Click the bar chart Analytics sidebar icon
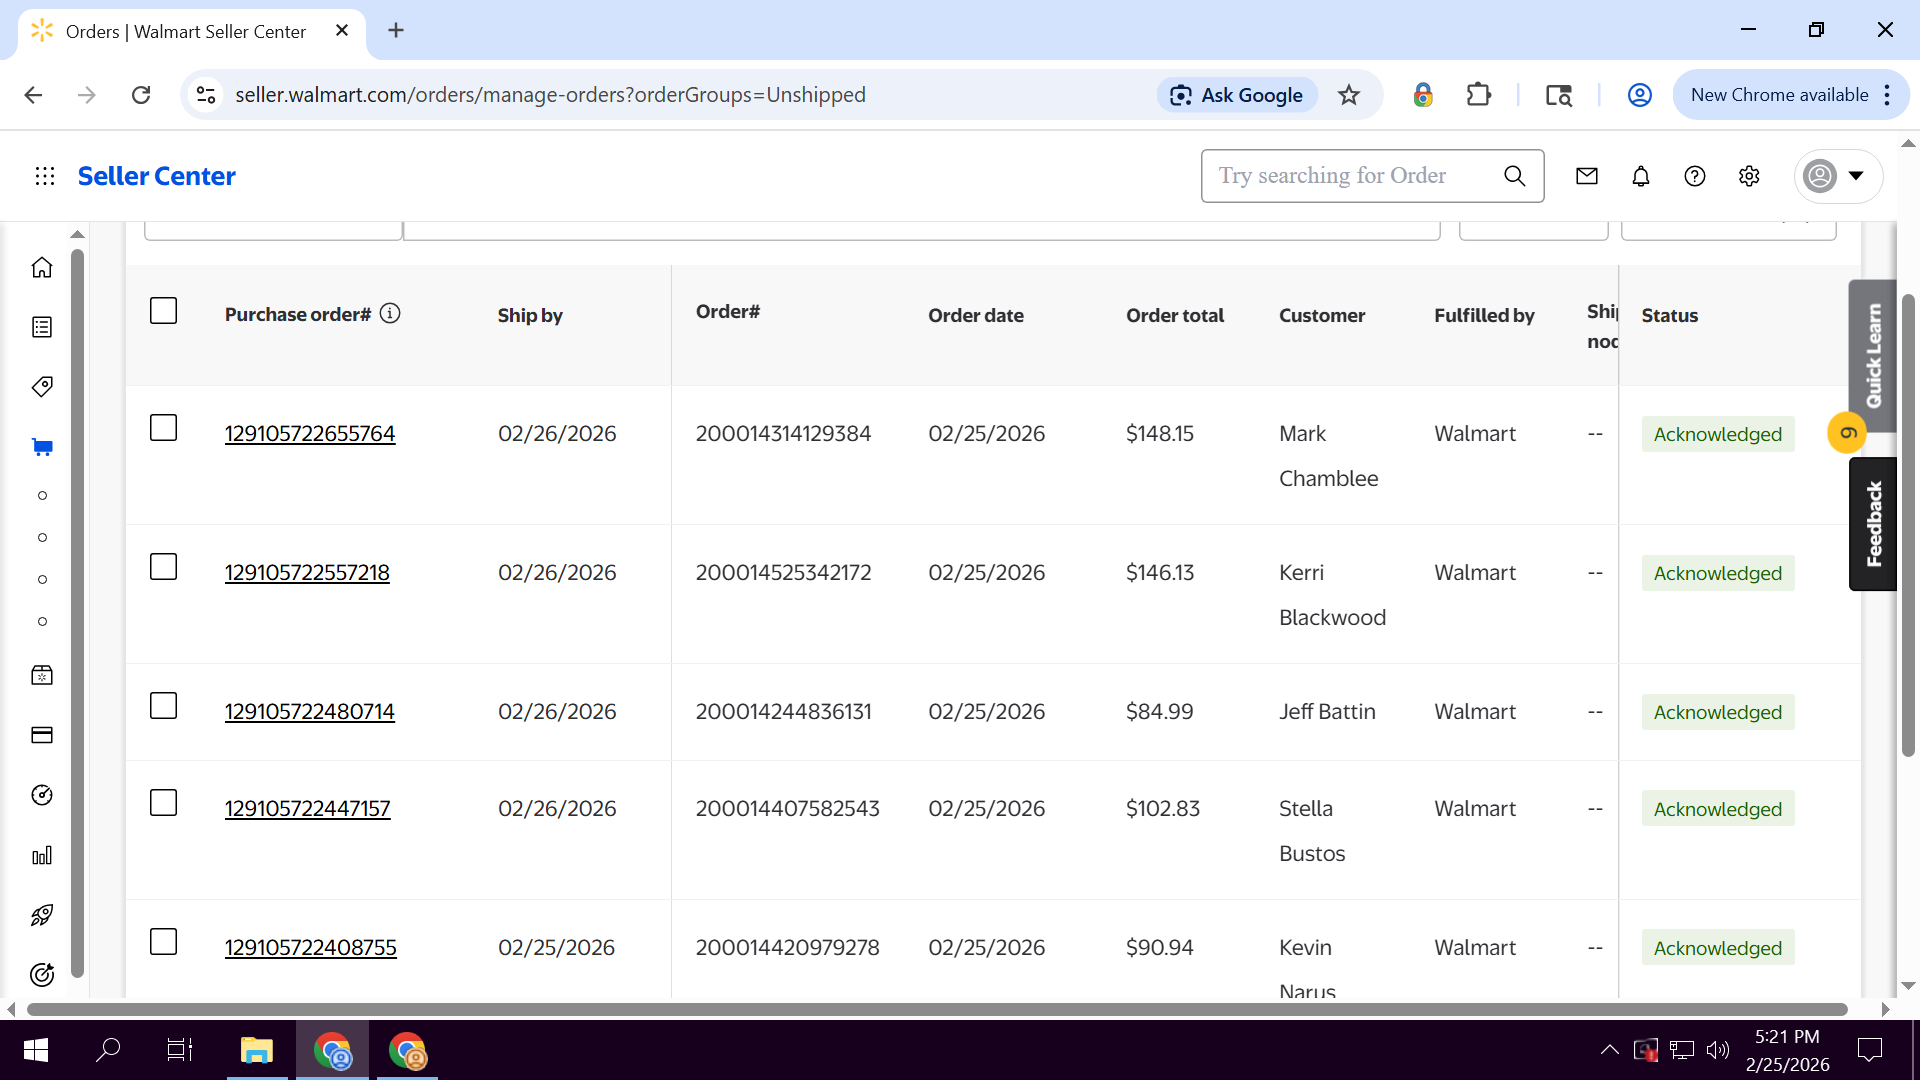 pyautogui.click(x=42, y=856)
